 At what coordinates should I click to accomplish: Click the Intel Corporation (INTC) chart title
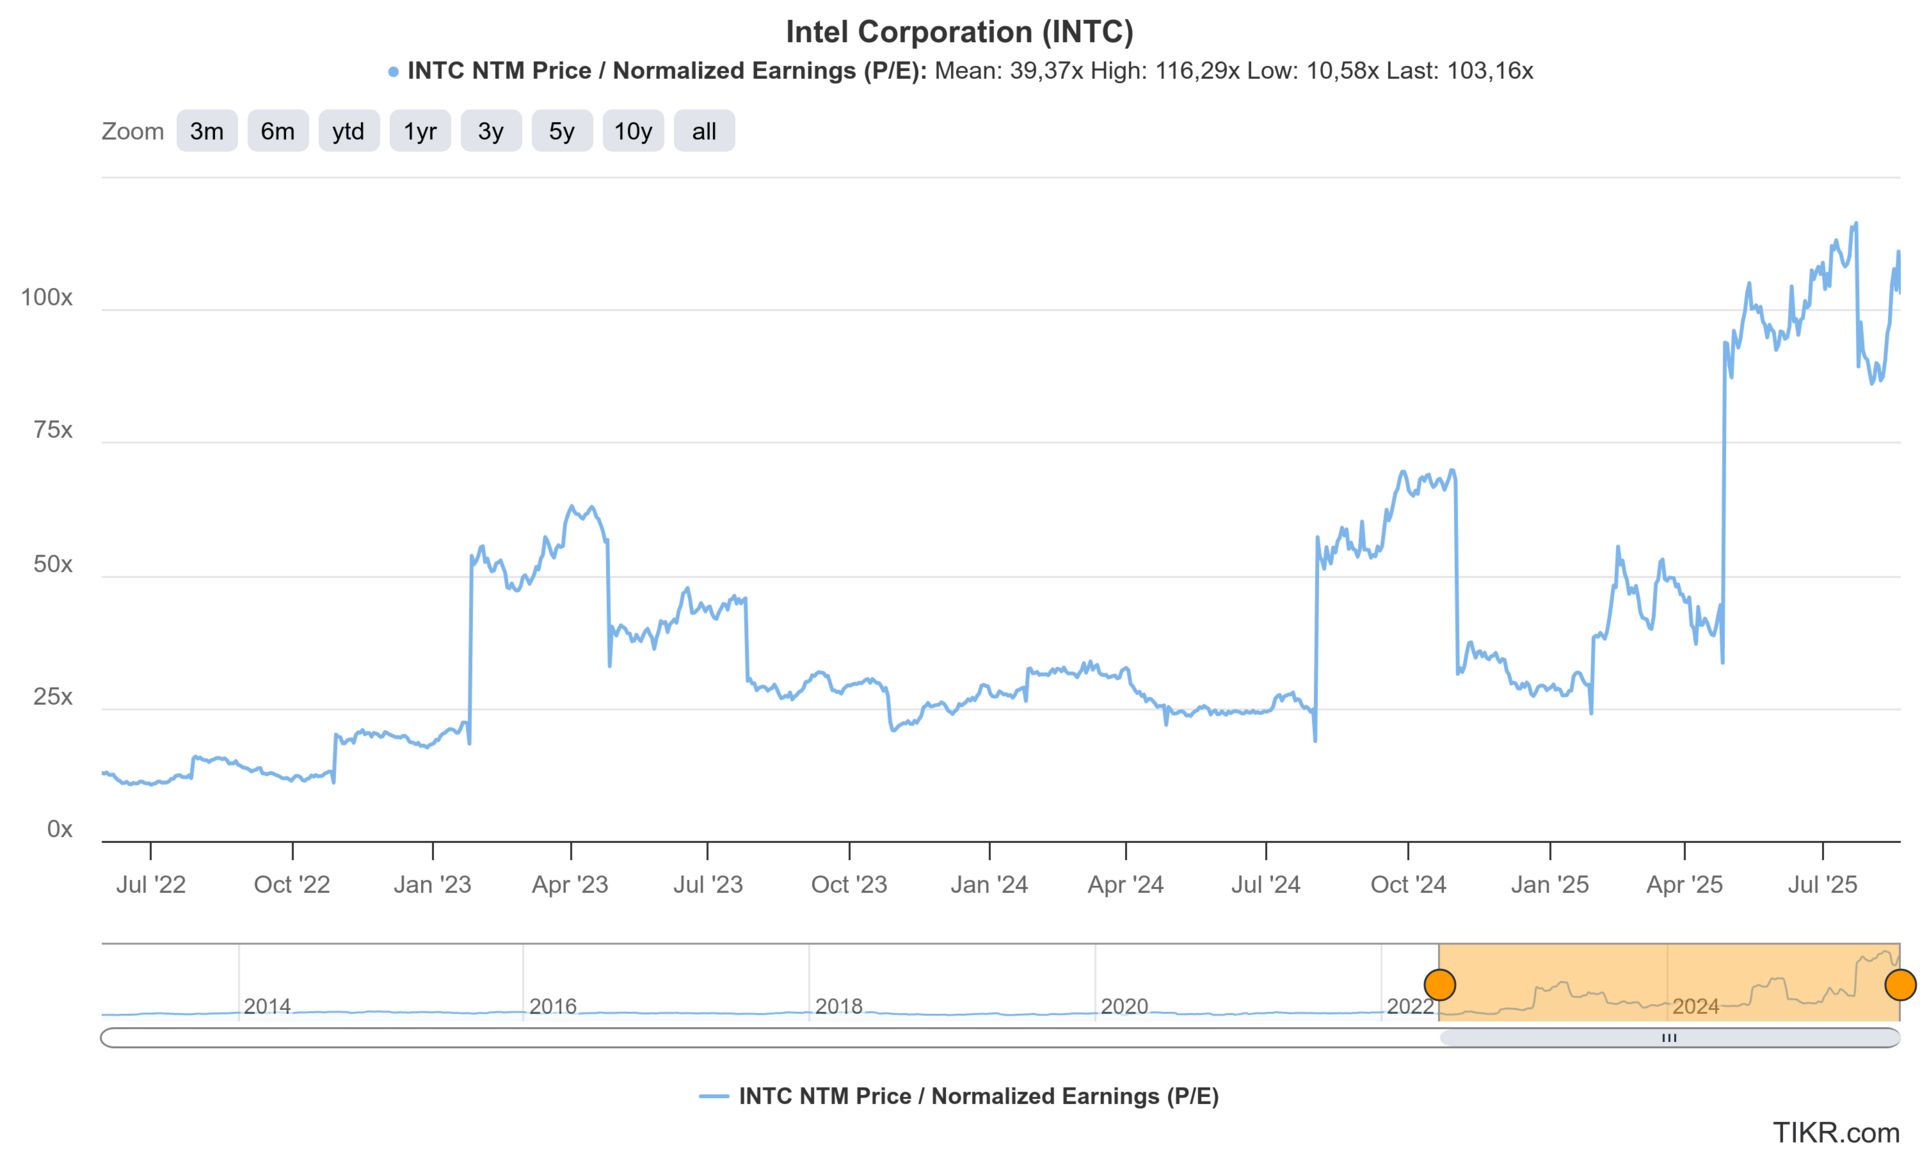pyautogui.click(x=959, y=32)
